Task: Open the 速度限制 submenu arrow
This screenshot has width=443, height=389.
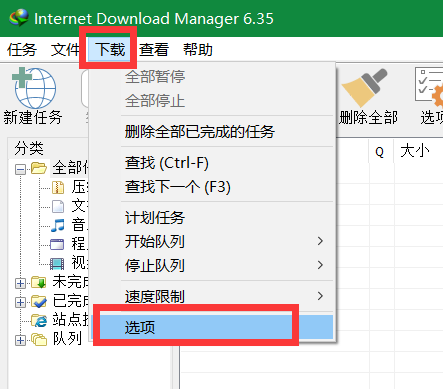Action: tap(320, 296)
